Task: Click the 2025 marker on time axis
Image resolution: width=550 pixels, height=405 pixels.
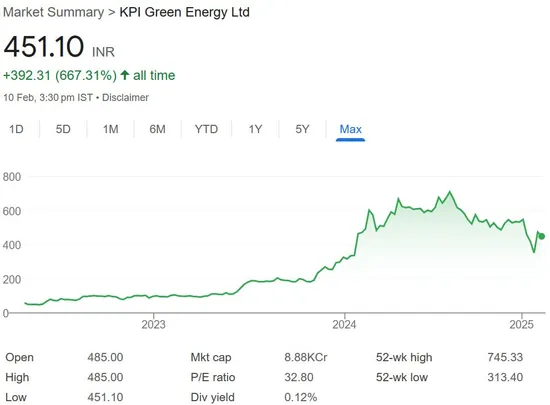Action: point(522,324)
